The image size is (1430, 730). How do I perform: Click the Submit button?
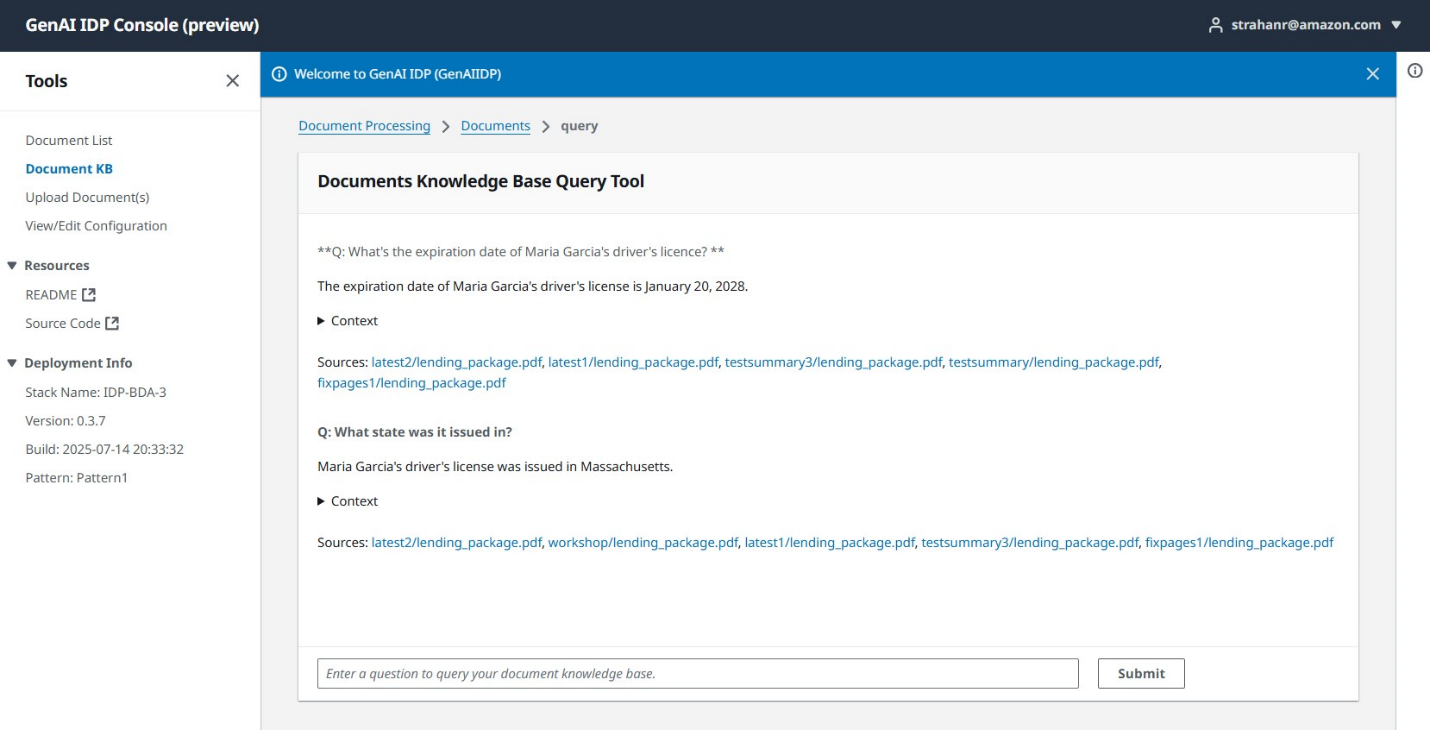point(1141,674)
